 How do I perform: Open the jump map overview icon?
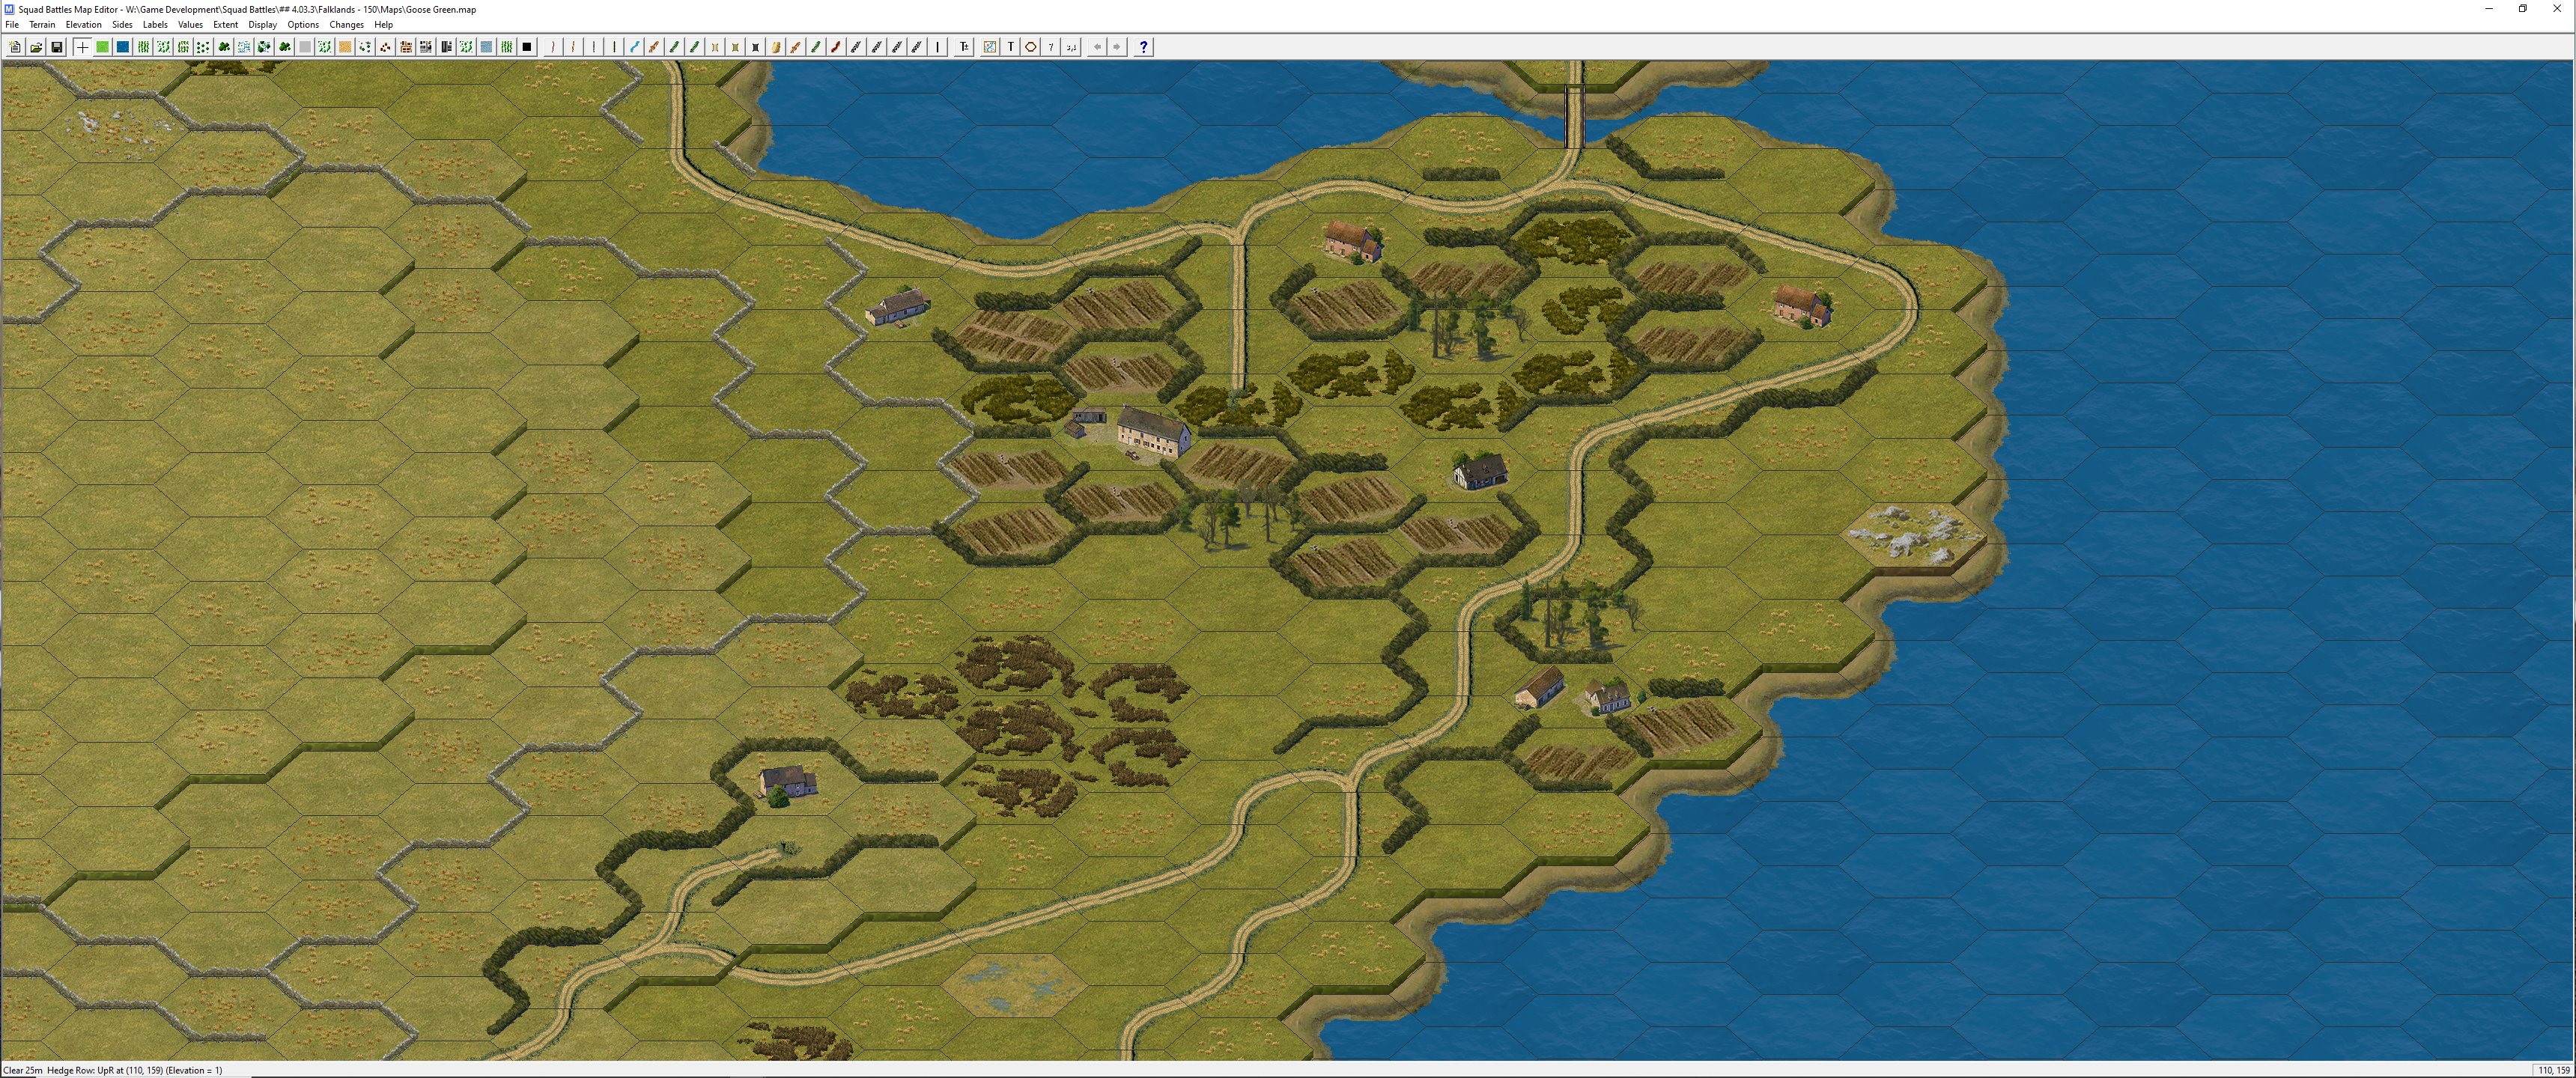coord(990,47)
